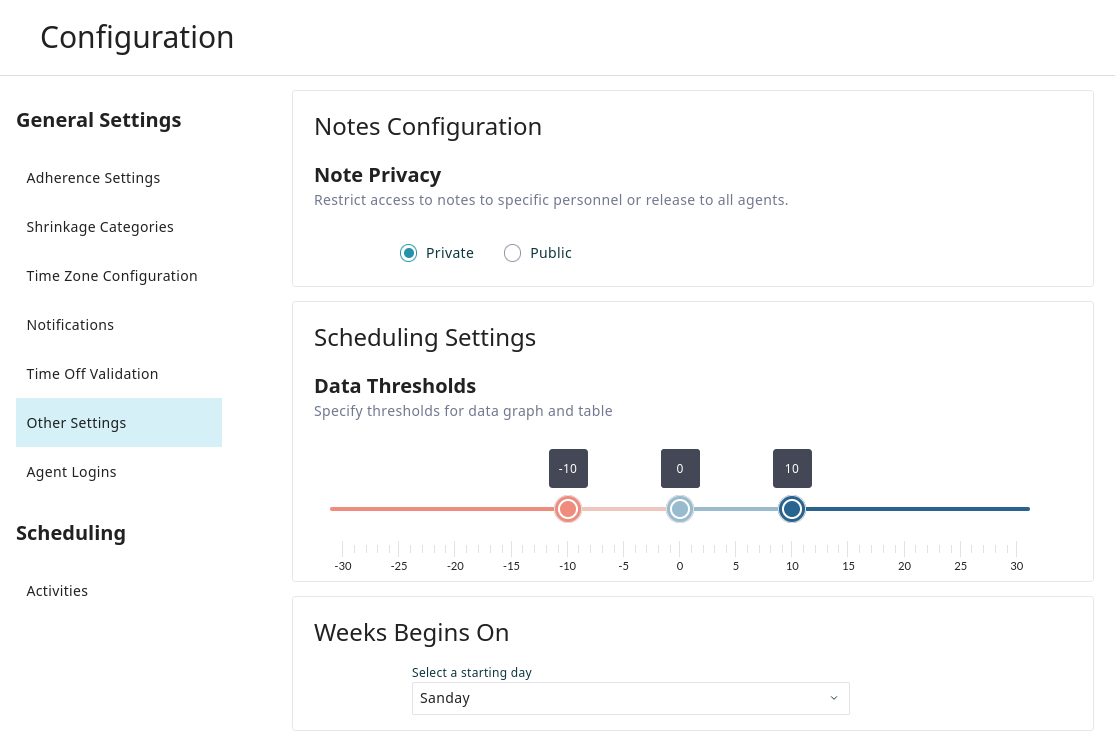Navigate to Agent Logins
Image resolution: width=1115 pixels, height=744 pixels.
coord(71,472)
